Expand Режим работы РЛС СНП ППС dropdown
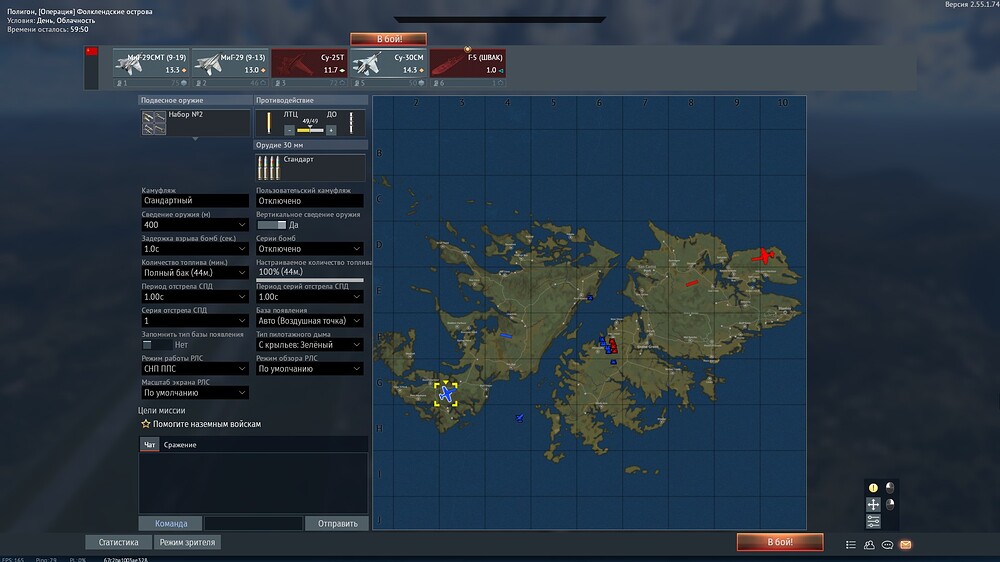This screenshot has width=1000, height=562. click(x=195, y=369)
